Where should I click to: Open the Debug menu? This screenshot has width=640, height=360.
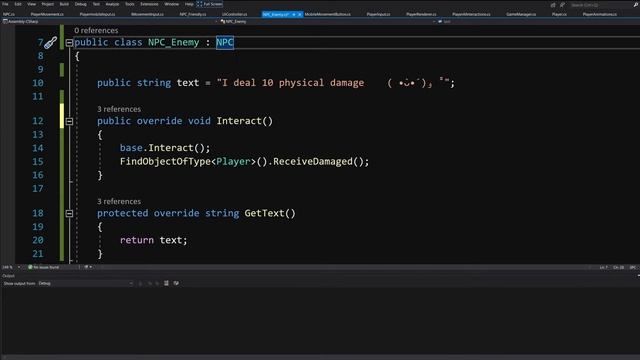tap(80, 4)
